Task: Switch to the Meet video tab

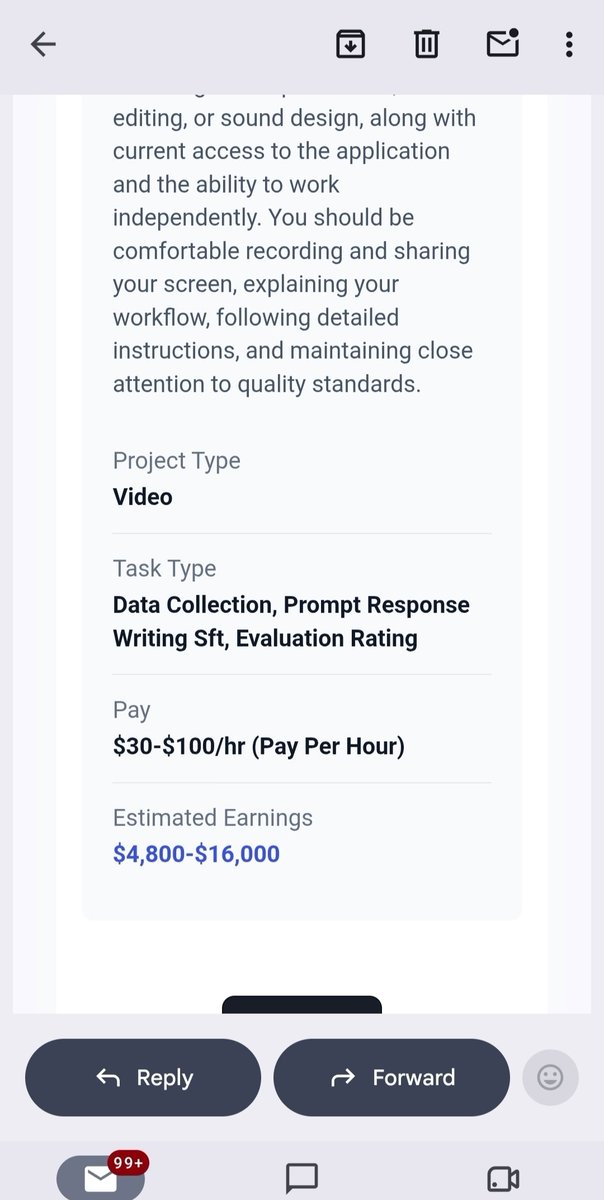Action: point(502,1179)
